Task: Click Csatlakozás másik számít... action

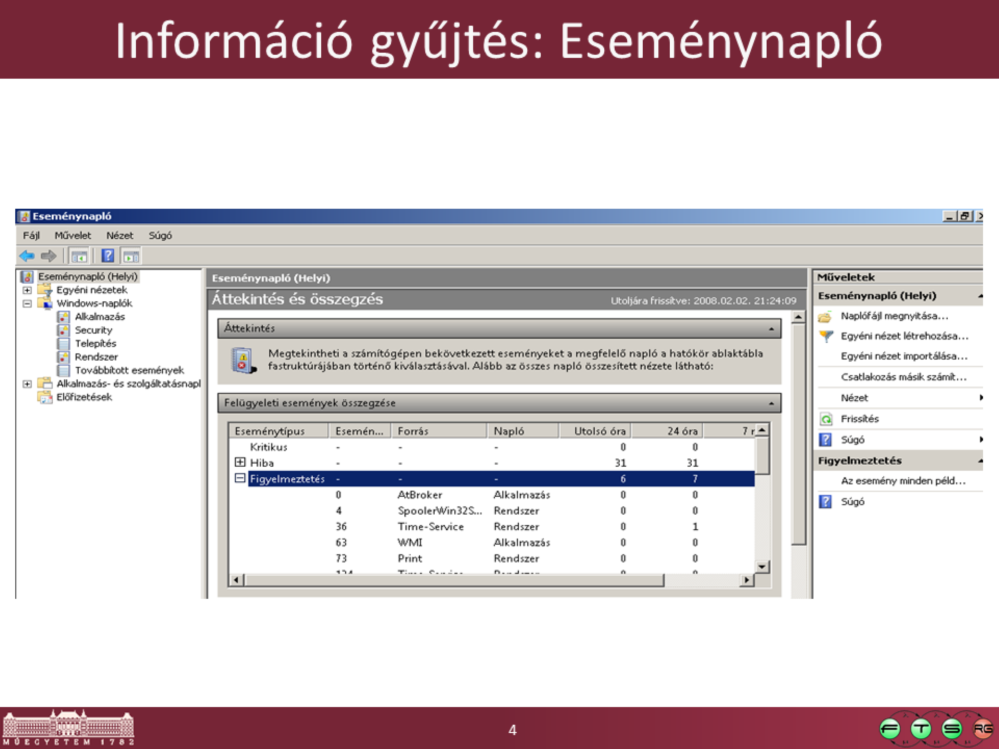Action: 903,376
